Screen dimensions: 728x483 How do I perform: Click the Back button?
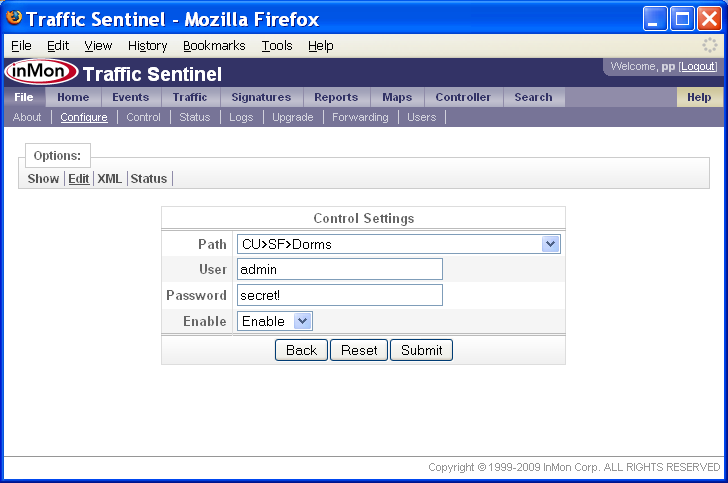click(x=301, y=350)
